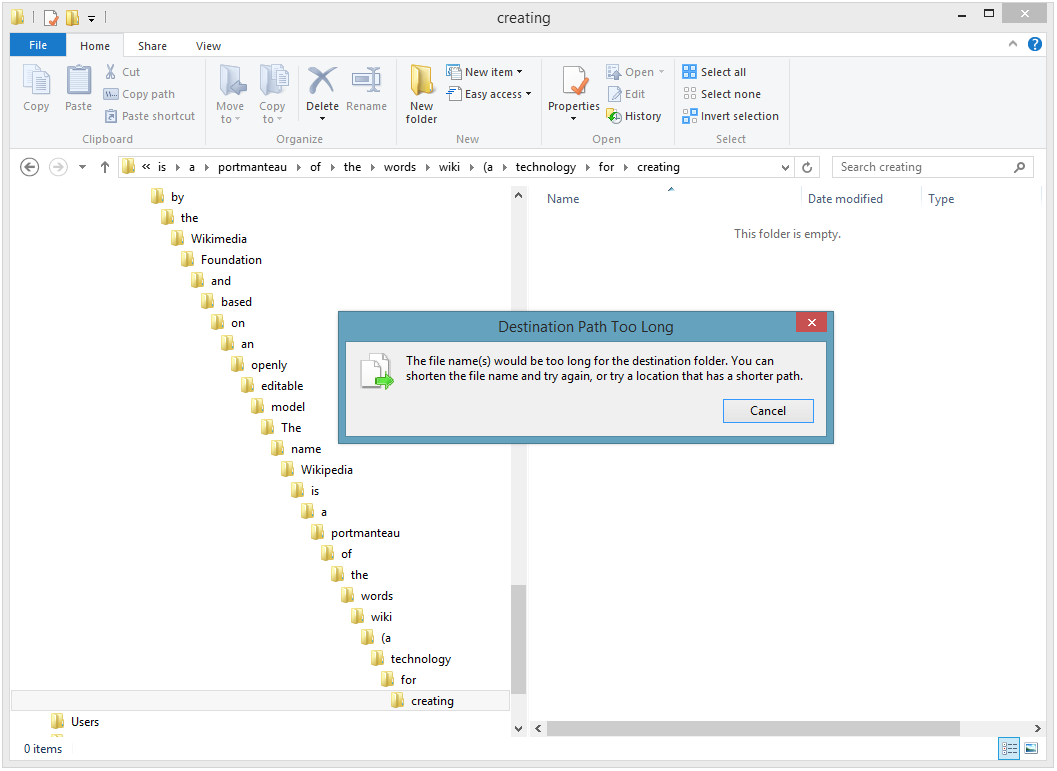Sort by Date modified column header

pyautogui.click(x=845, y=199)
